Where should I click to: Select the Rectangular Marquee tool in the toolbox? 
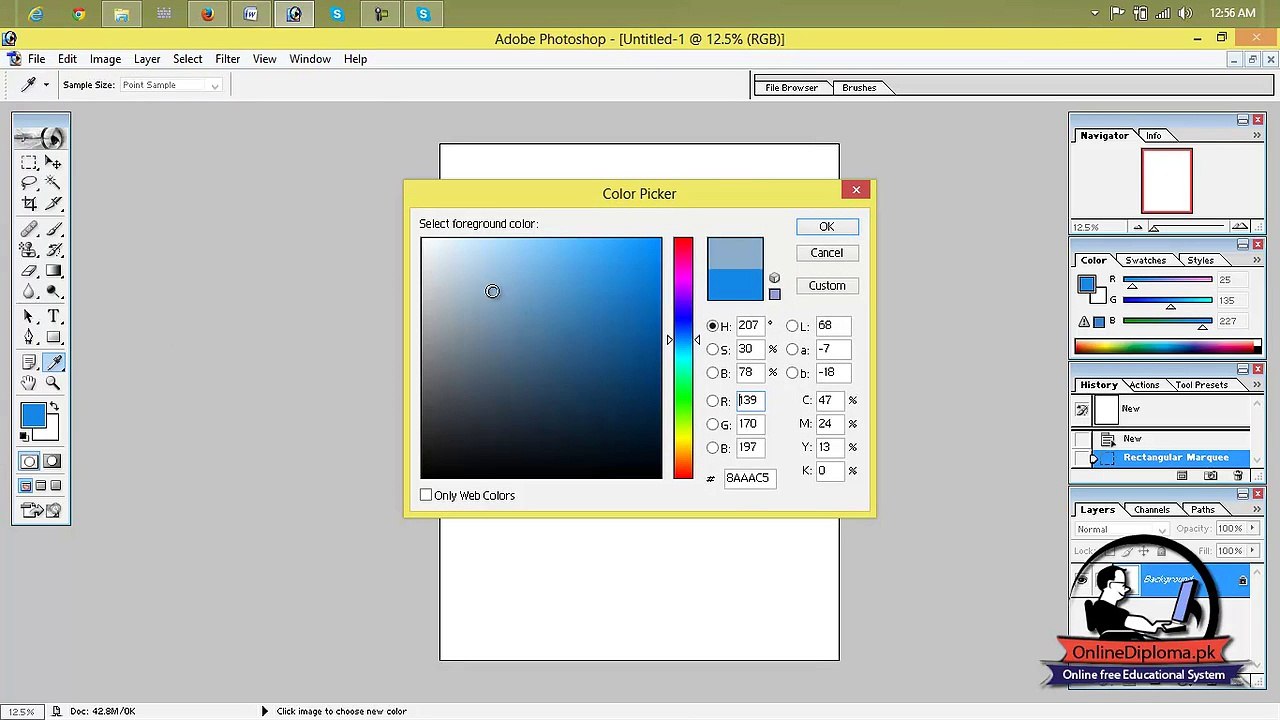click(x=29, y=162)
